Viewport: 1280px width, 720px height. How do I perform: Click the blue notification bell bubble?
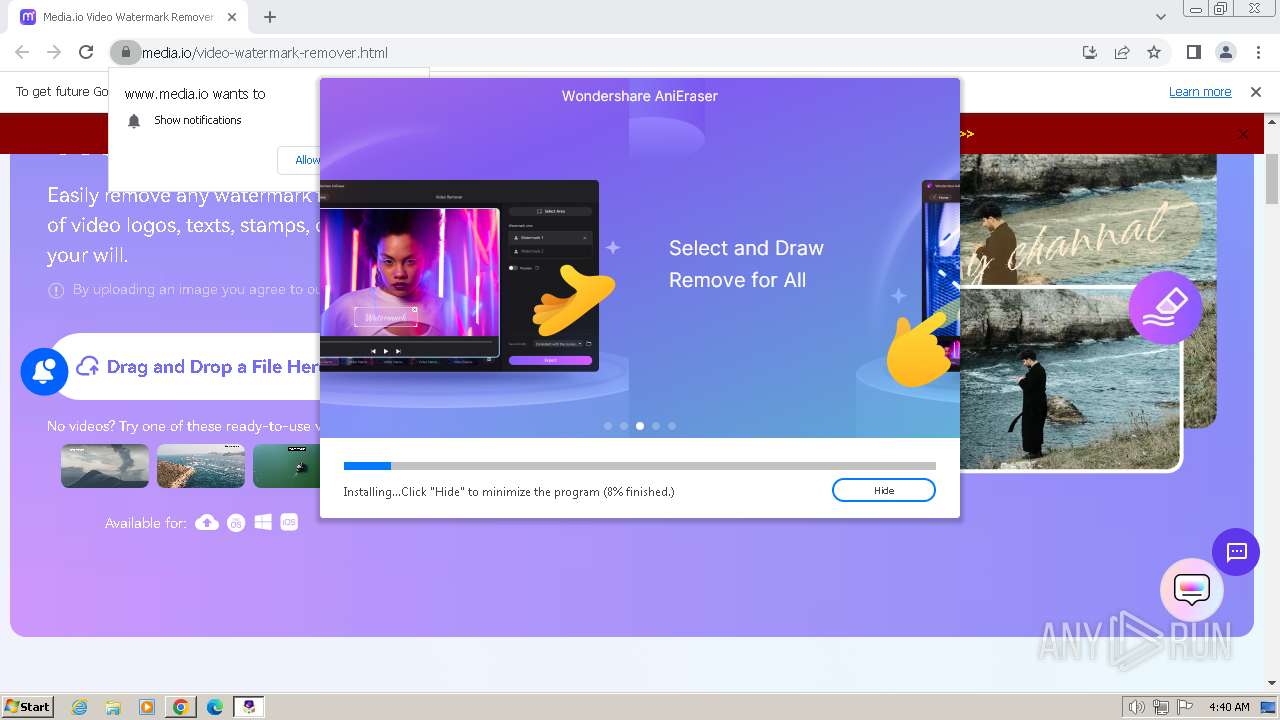coord(44,371)
